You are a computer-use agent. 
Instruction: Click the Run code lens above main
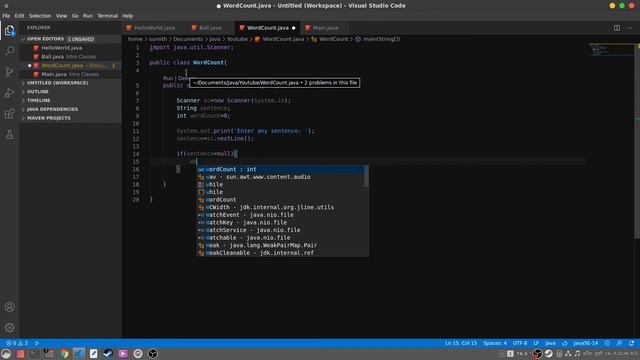point(167,78)
